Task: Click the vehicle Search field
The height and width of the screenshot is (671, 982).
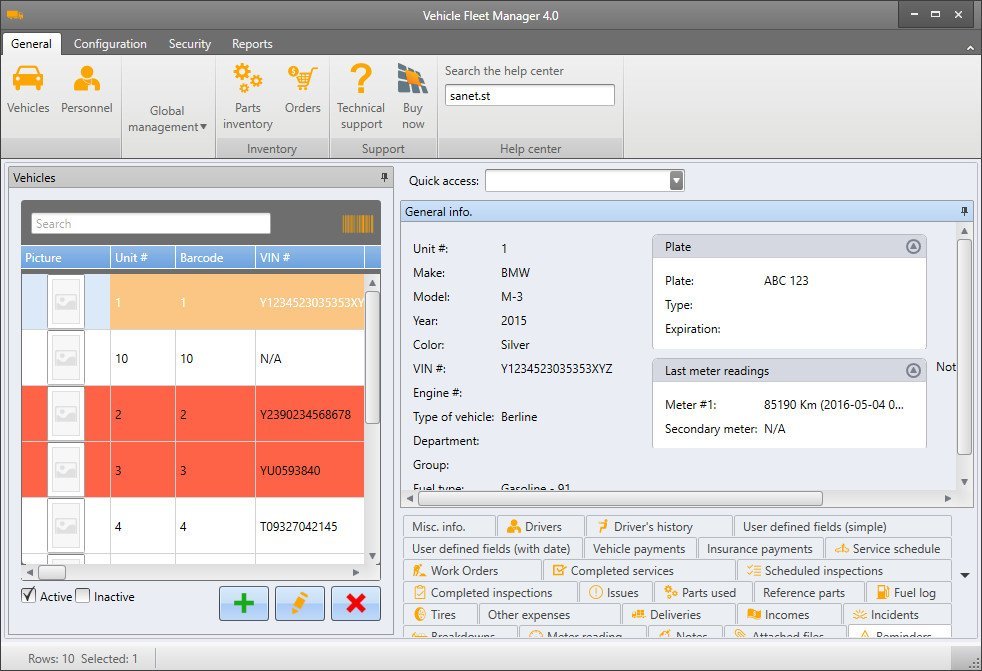Action: pos(151,224)
